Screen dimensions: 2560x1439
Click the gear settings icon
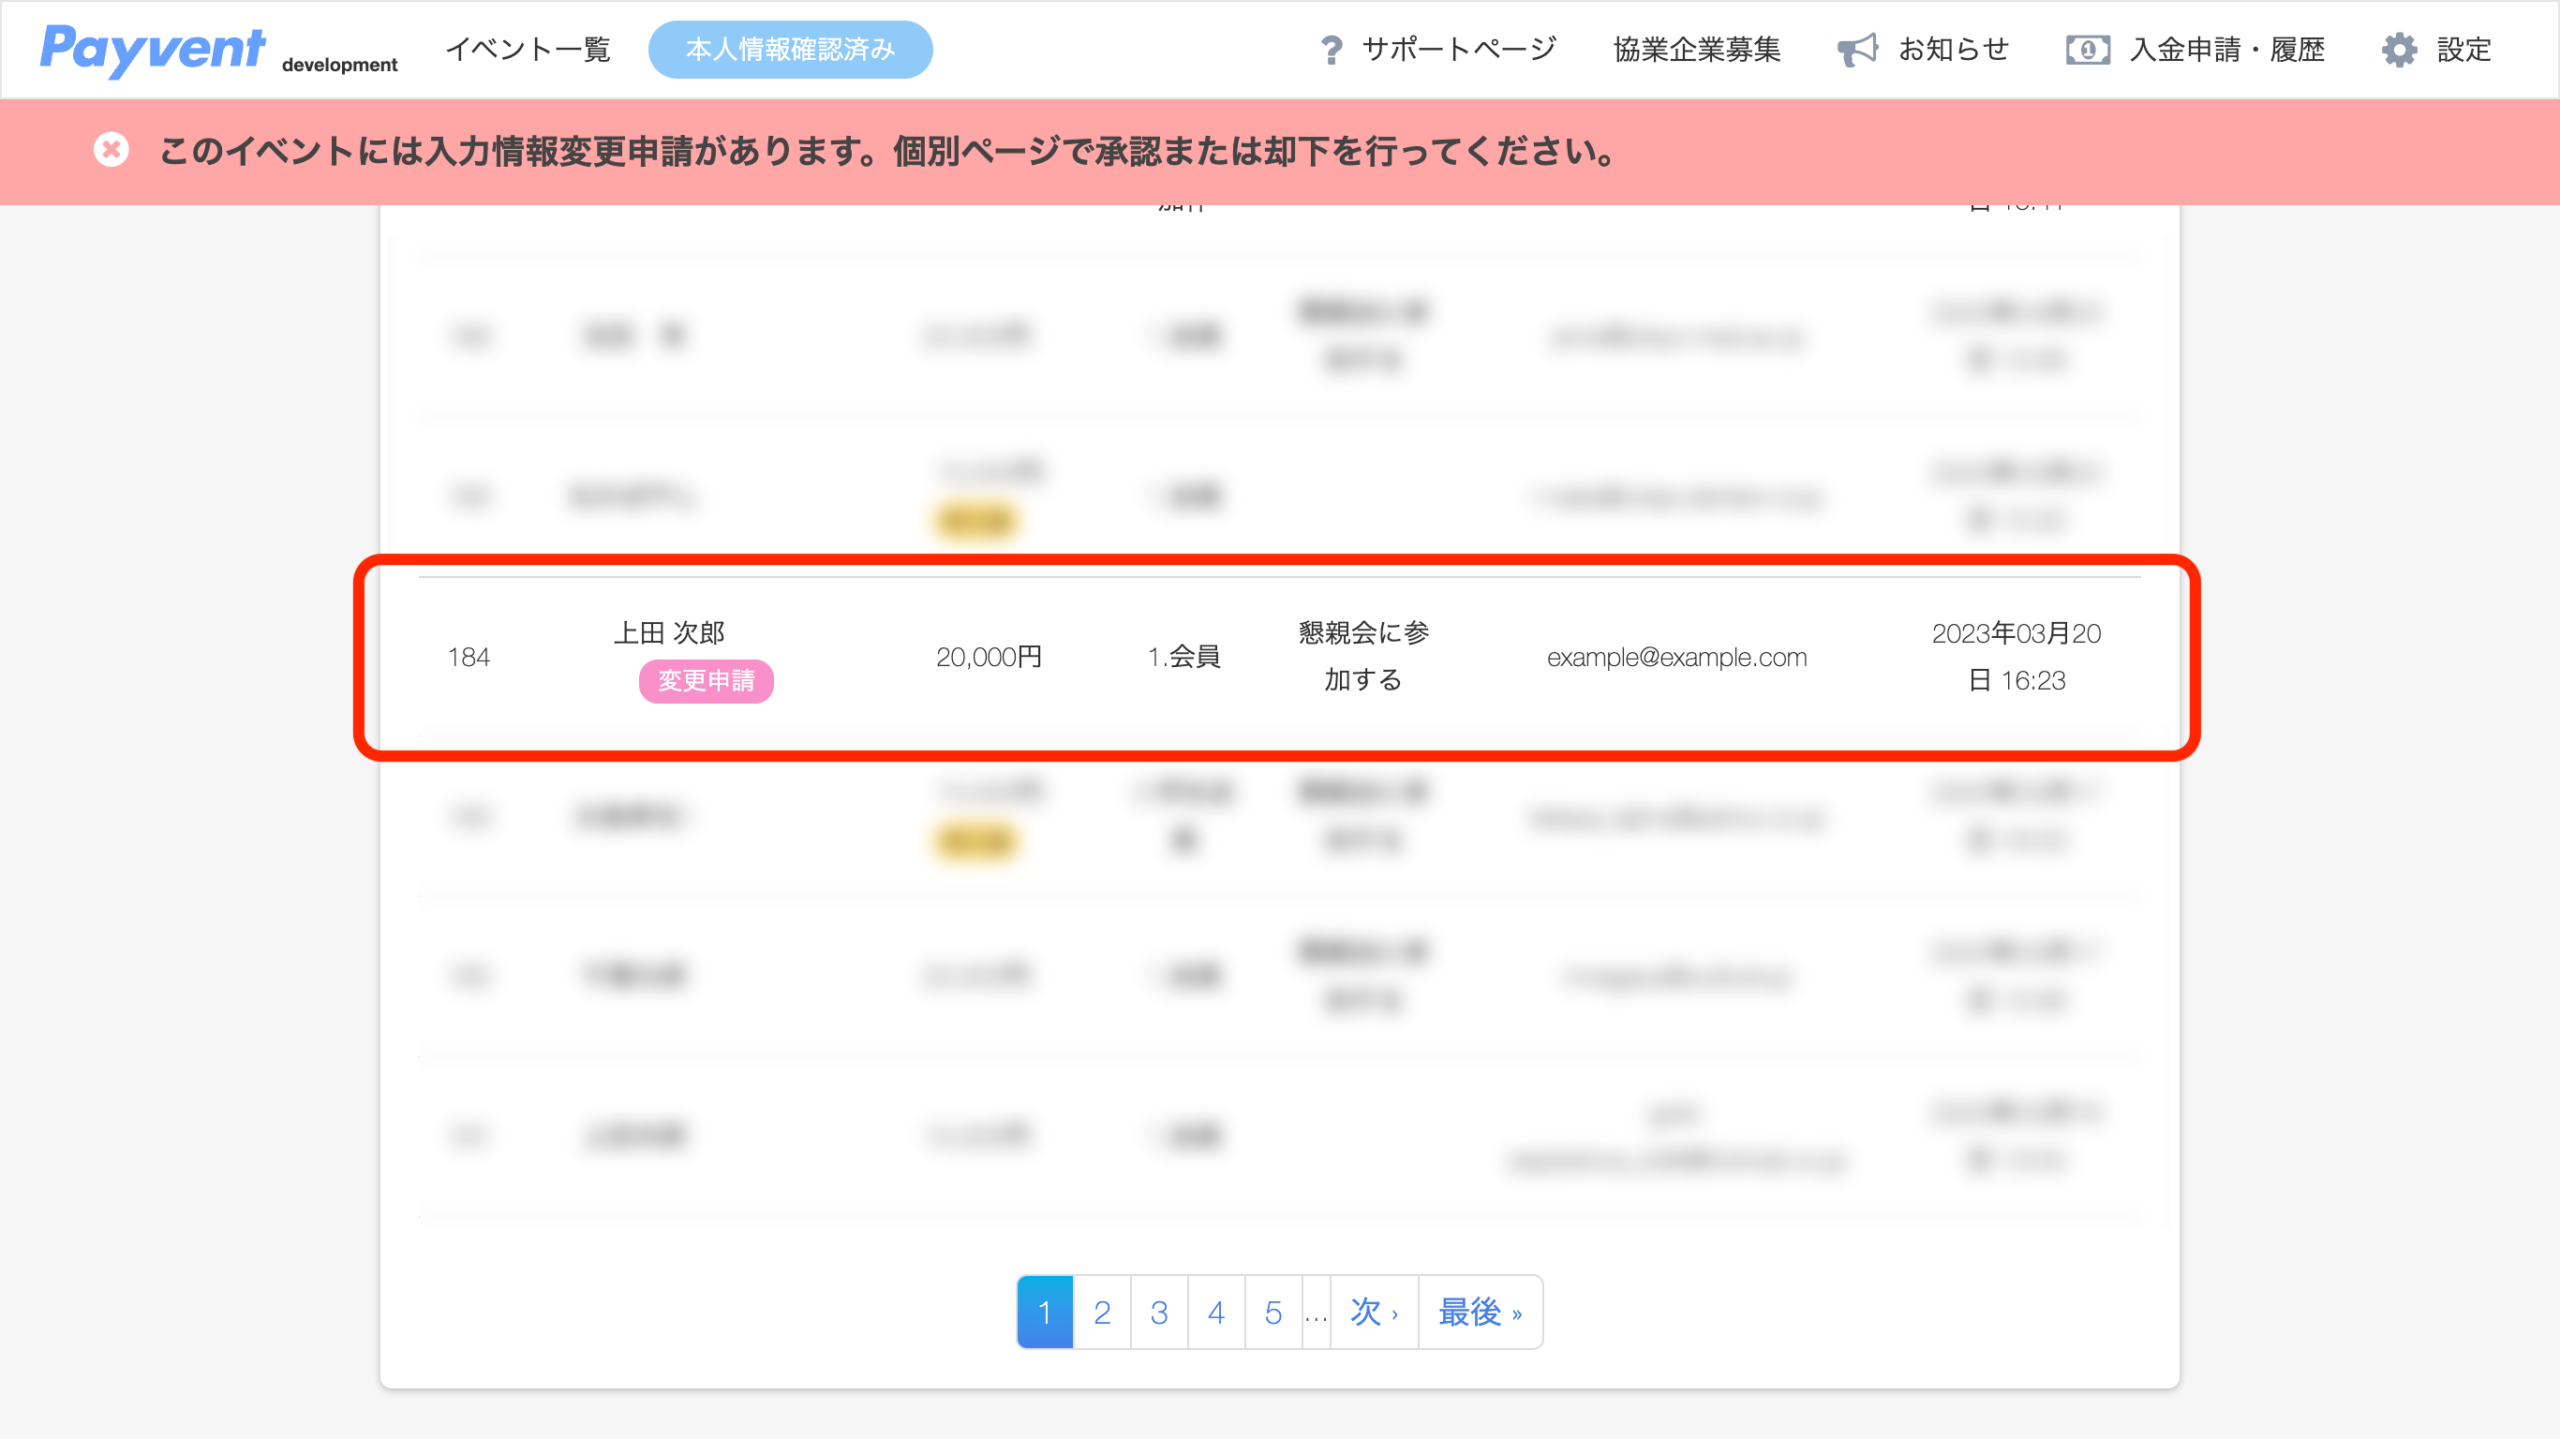pos(2399,50)
